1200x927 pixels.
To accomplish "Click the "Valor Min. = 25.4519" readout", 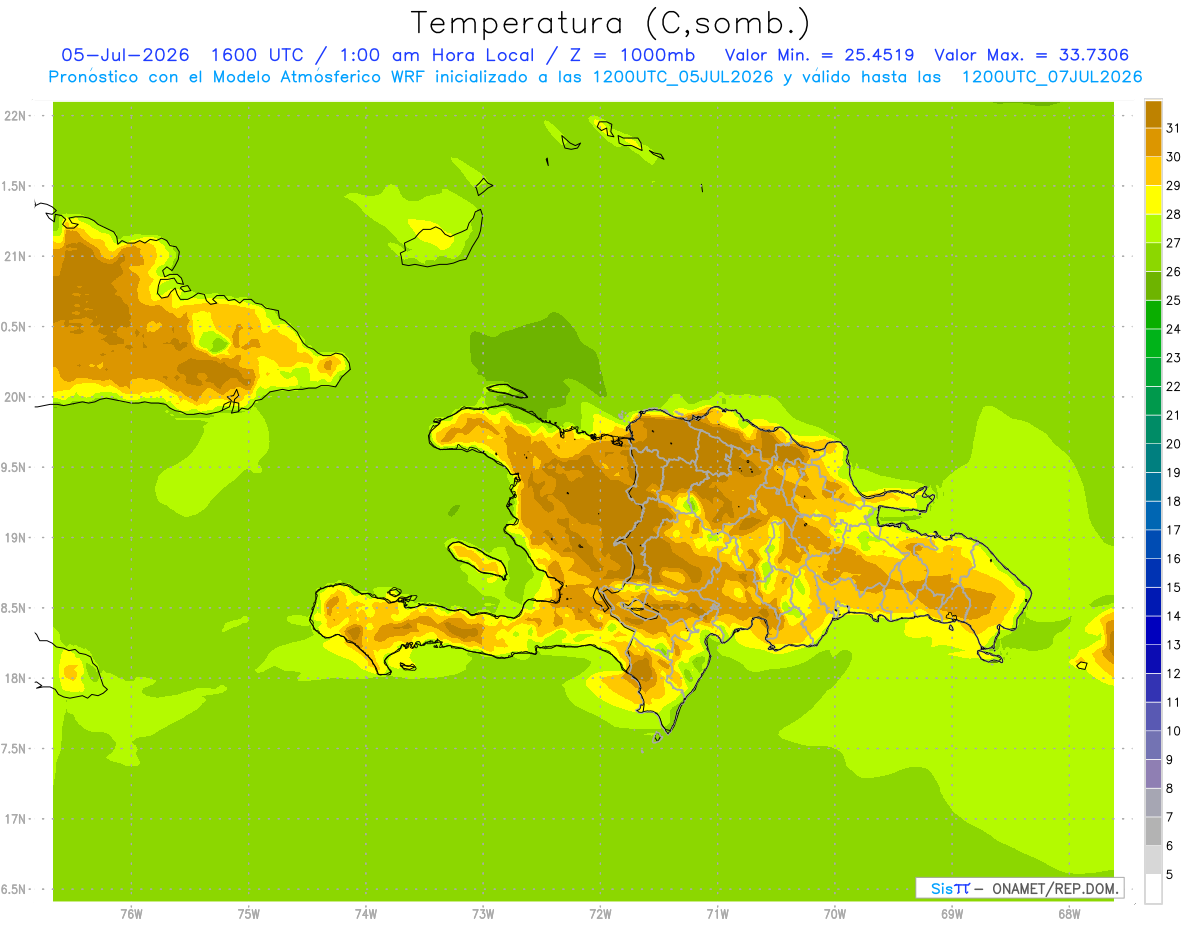I will tap(819, 55).
